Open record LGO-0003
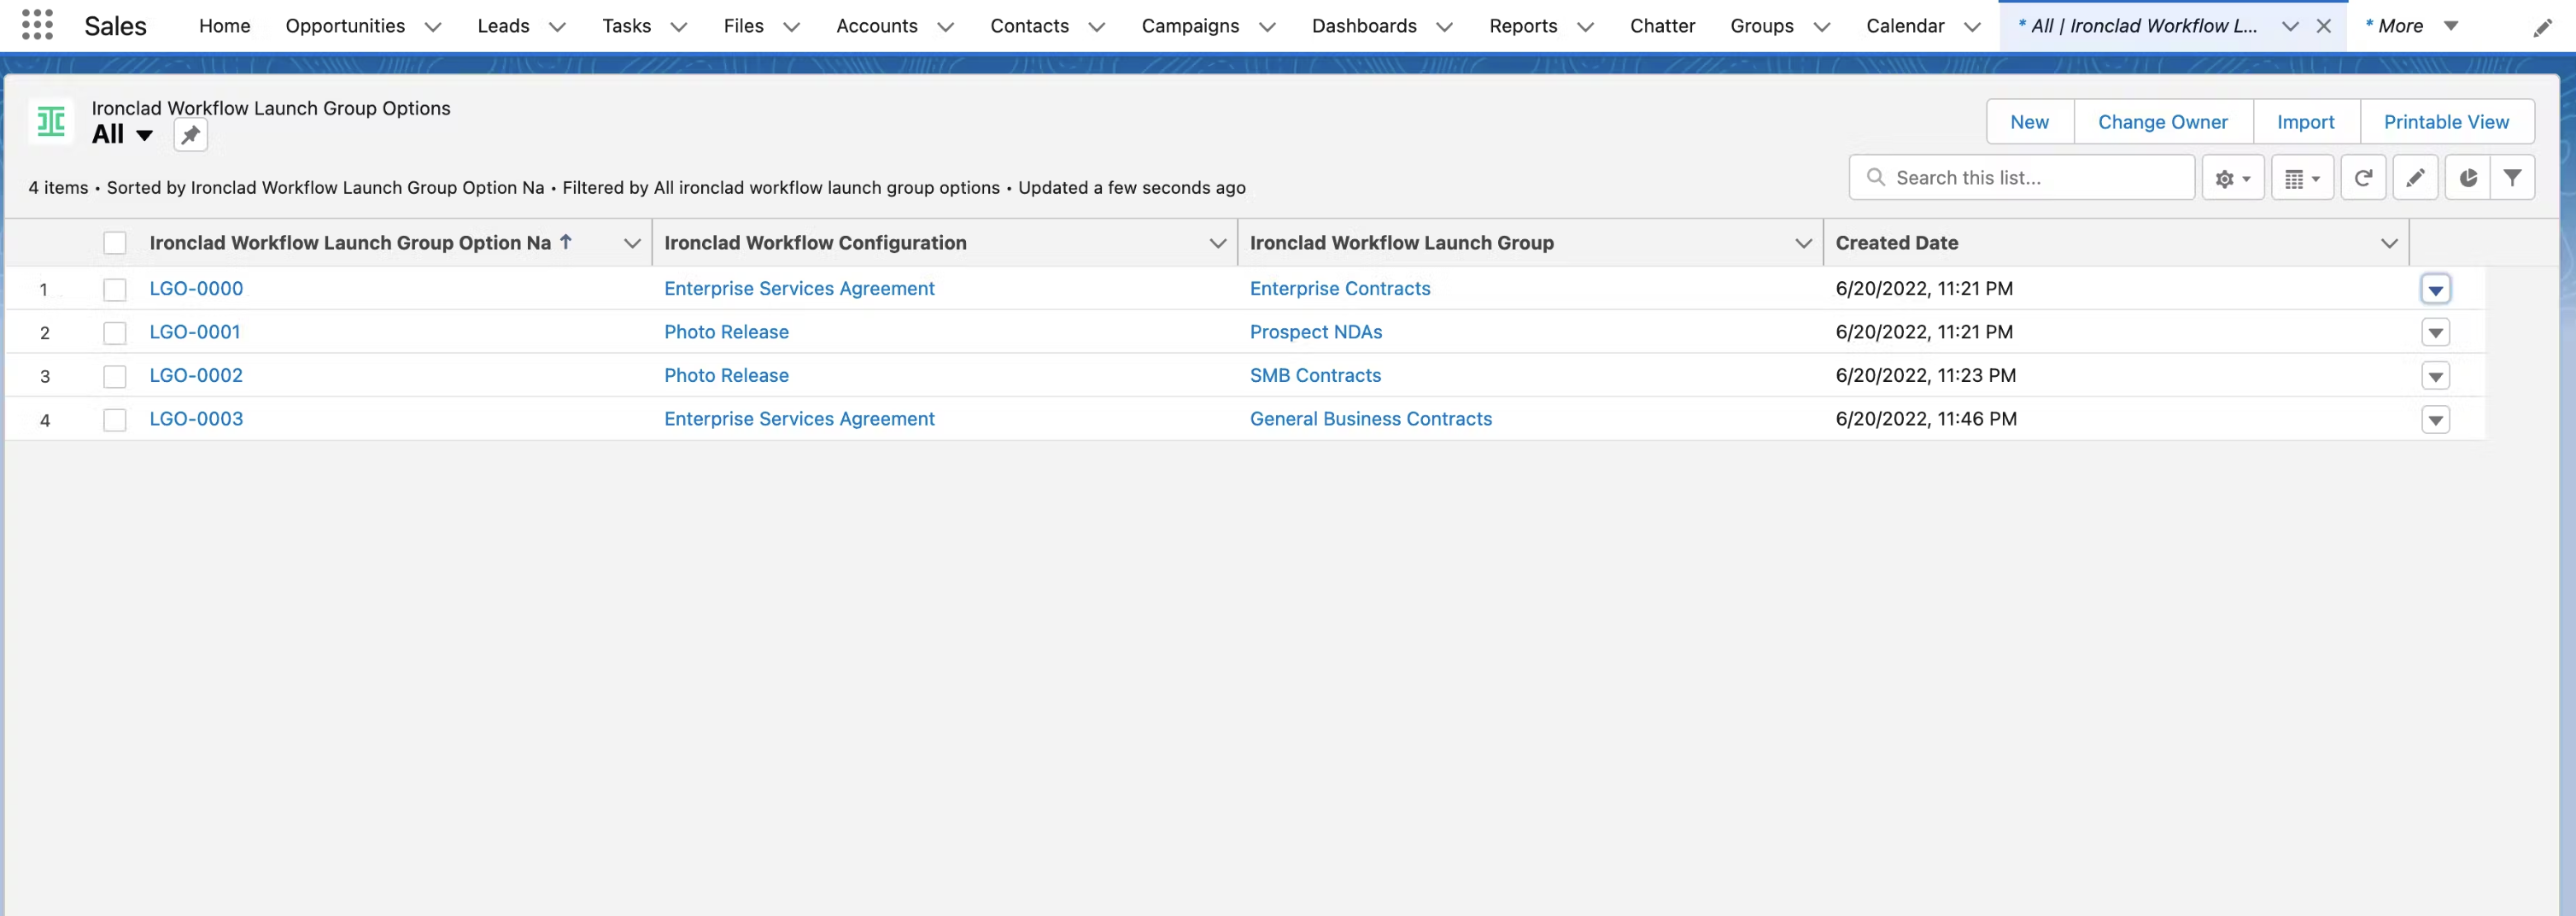 pos(196,419)
